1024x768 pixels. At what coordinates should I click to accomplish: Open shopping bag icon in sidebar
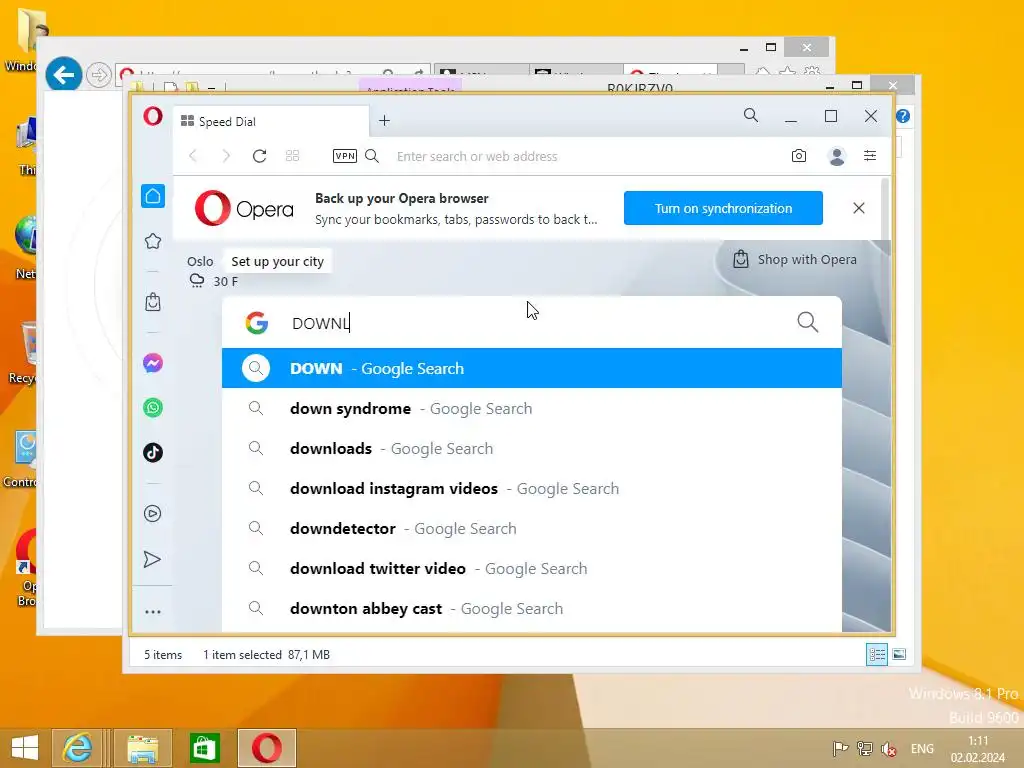[x=153, y=302]
